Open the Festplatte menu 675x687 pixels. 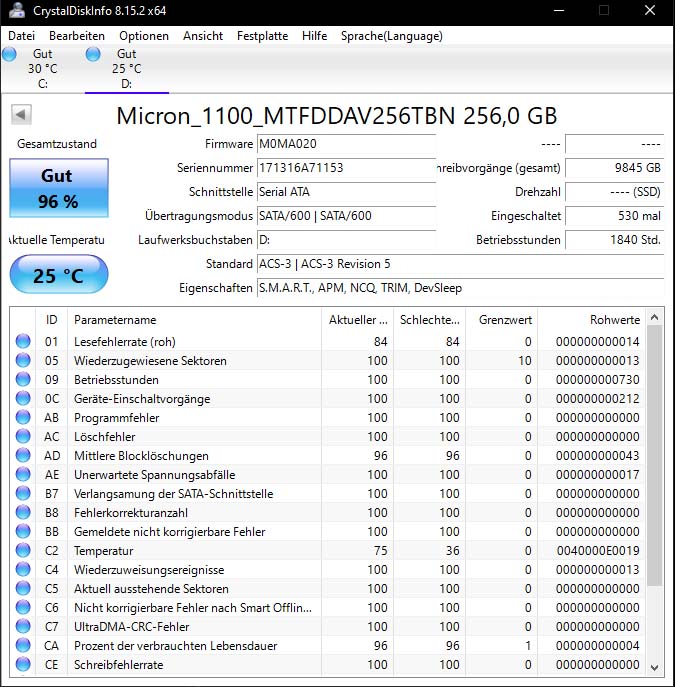point(262,36)
